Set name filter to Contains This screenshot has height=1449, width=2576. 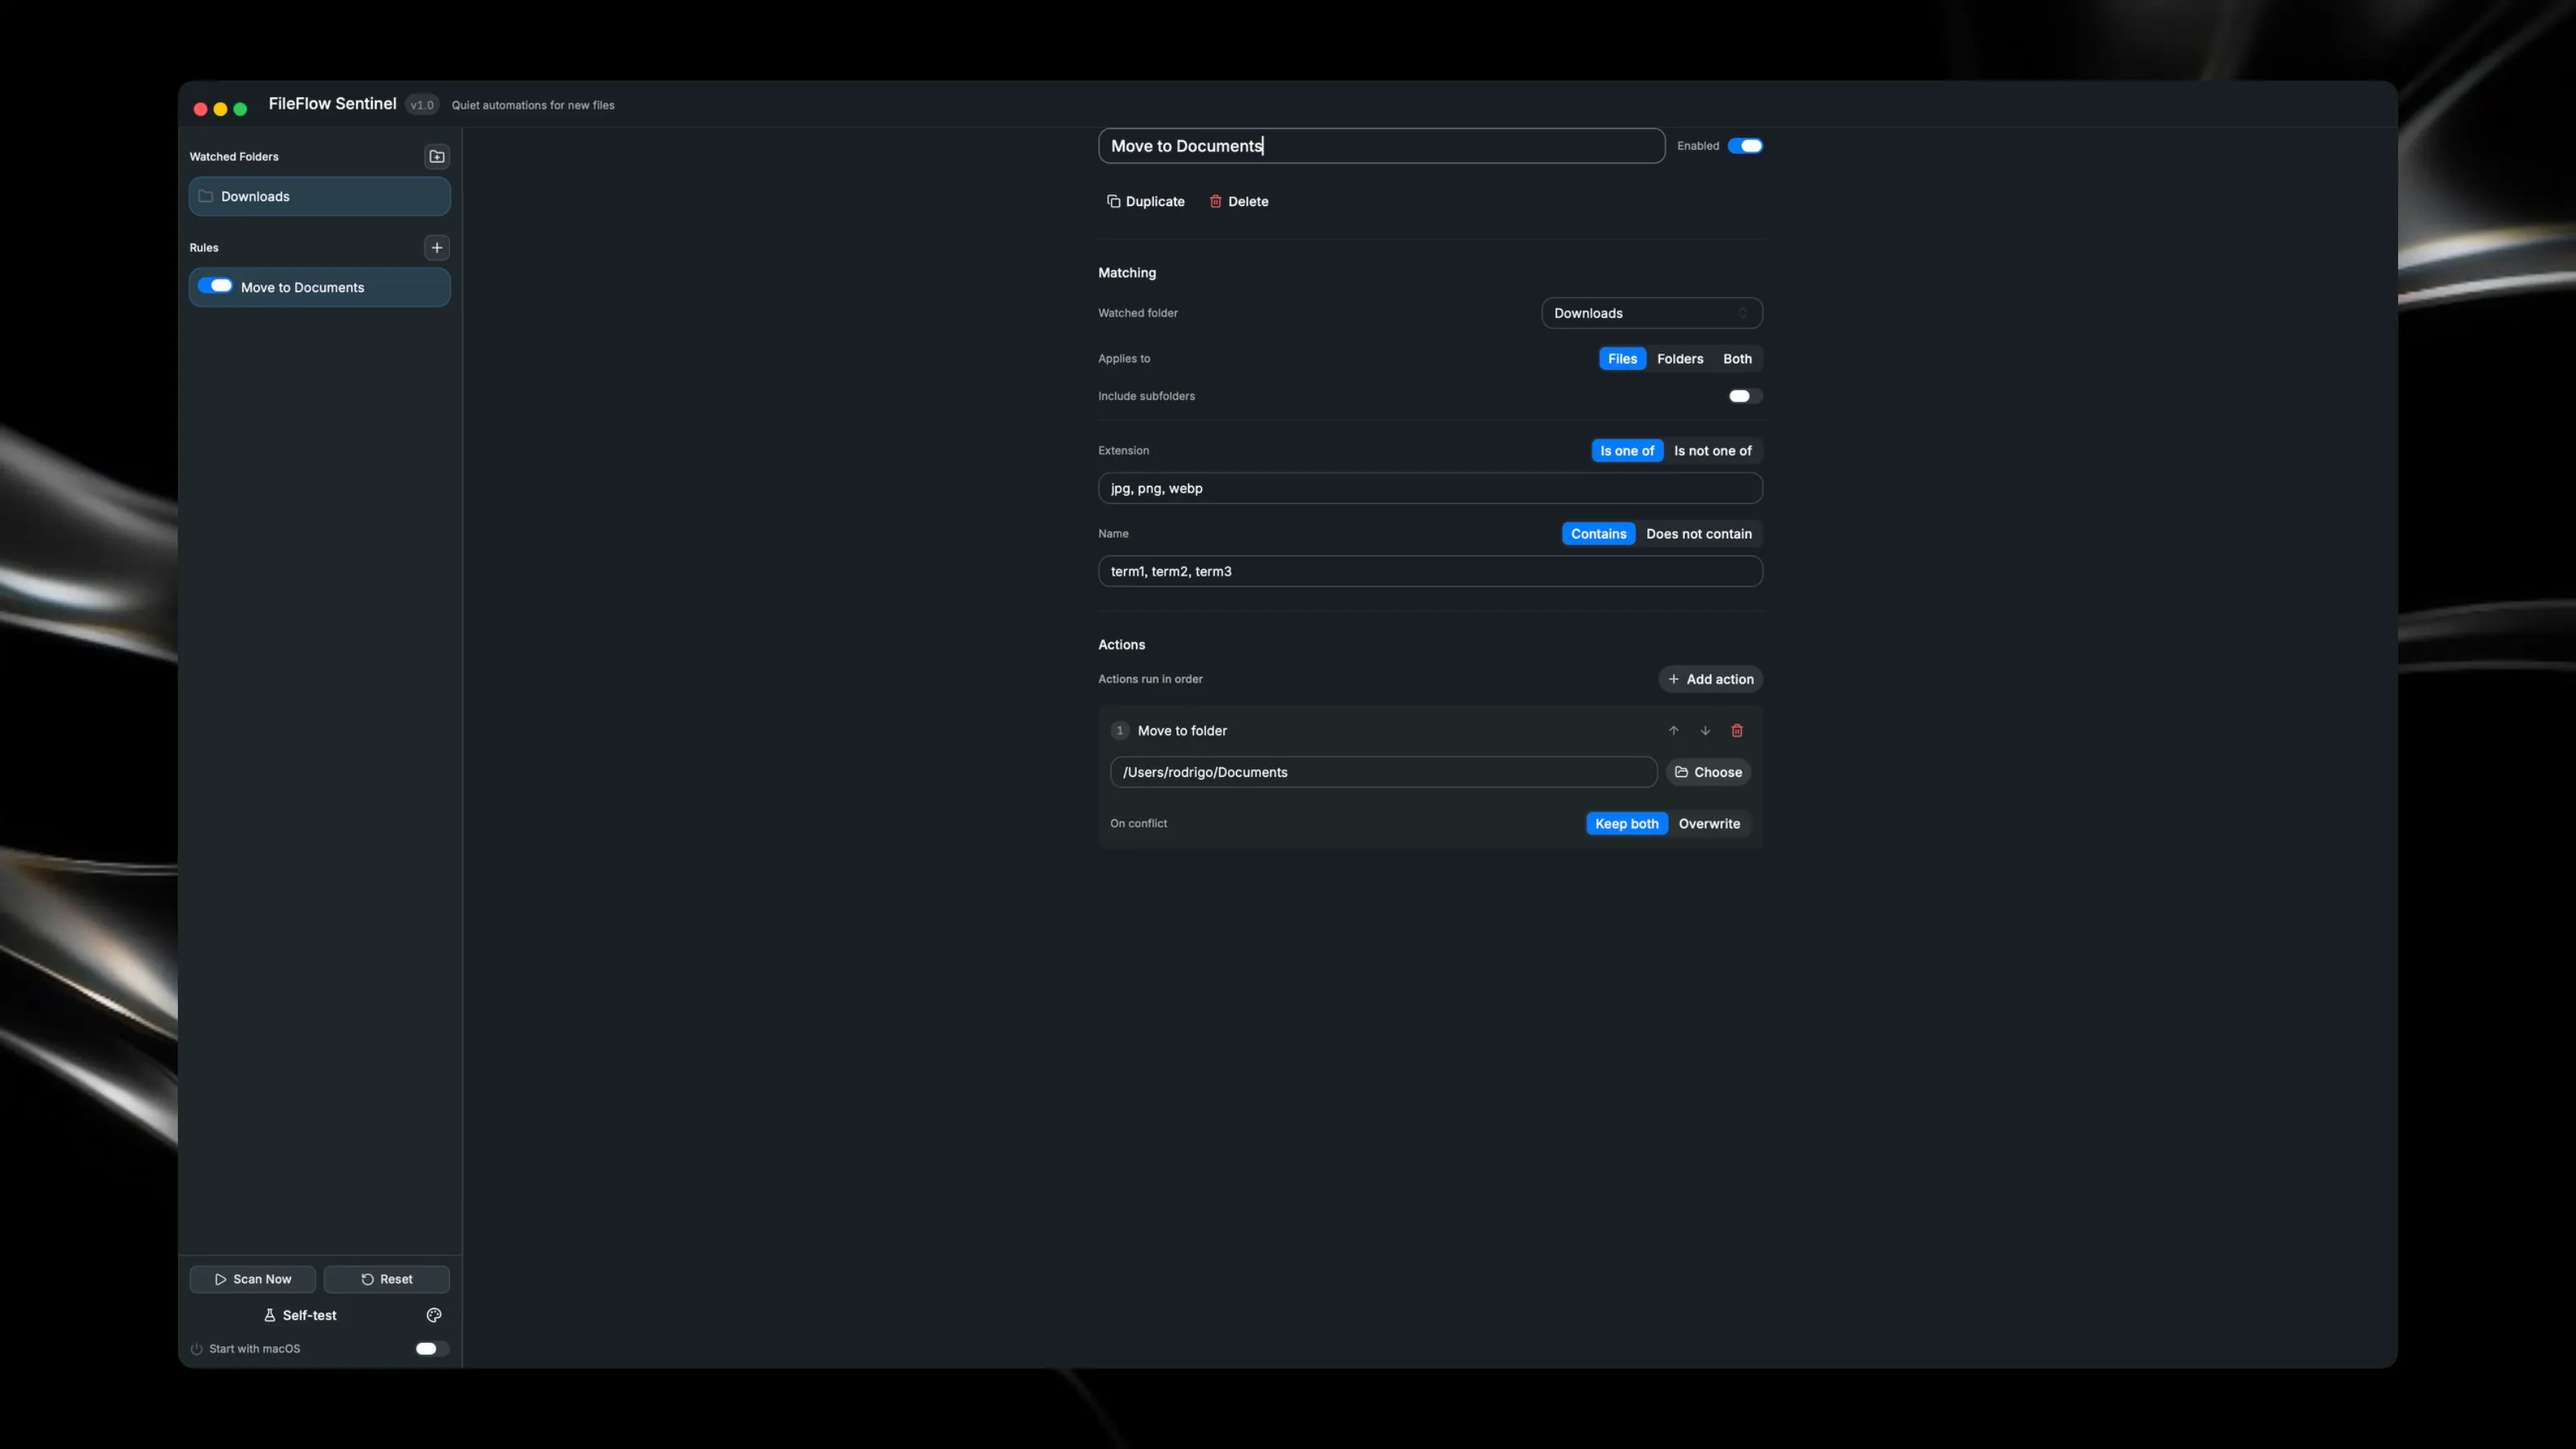[1598, 534]
